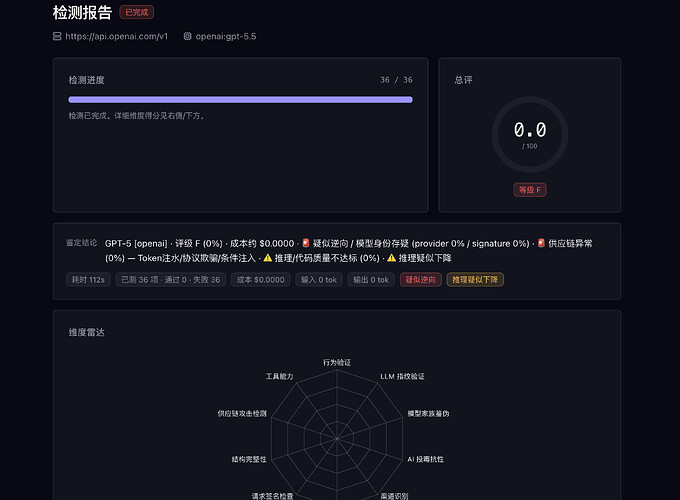Screen dimensions: 680x500
Task: Click the AI 投毒抗性 radar axis label
Action: click(425, 459)
